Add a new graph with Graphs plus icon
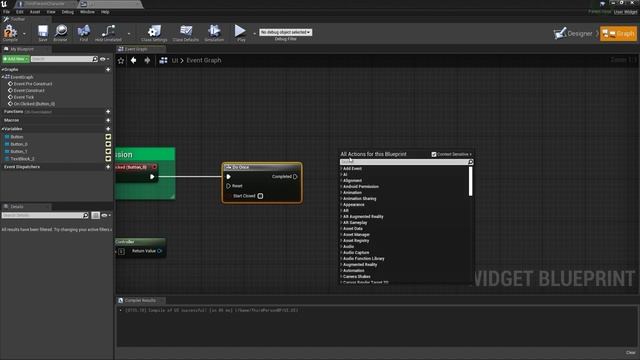The width and height of the screenshot is (640, 360). (108, 70)
